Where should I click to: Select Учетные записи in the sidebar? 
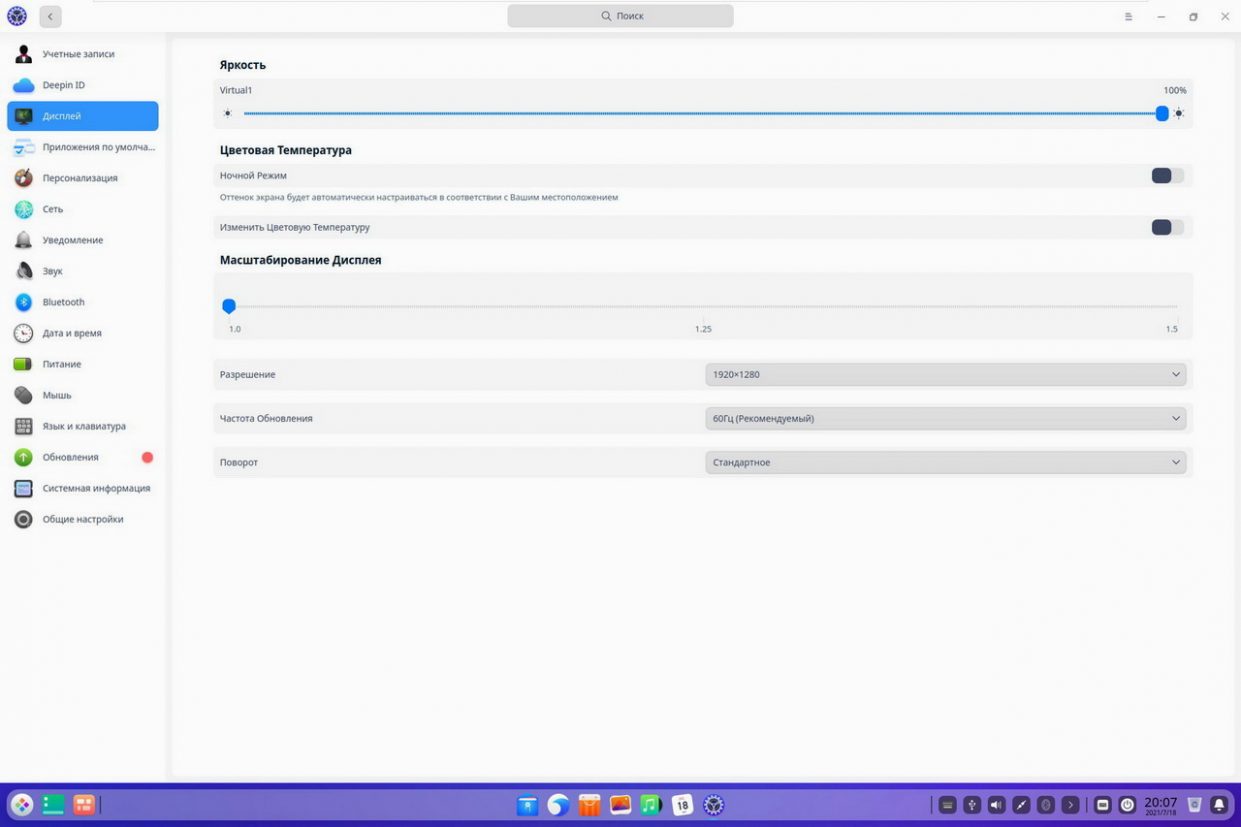[78, 54]
